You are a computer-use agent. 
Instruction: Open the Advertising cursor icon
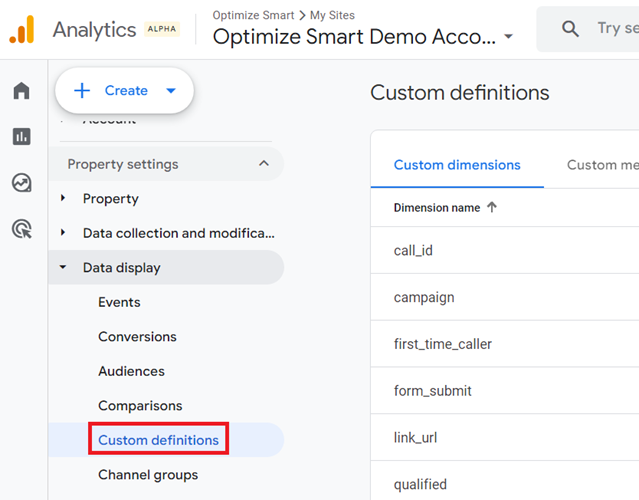point(22,229)
